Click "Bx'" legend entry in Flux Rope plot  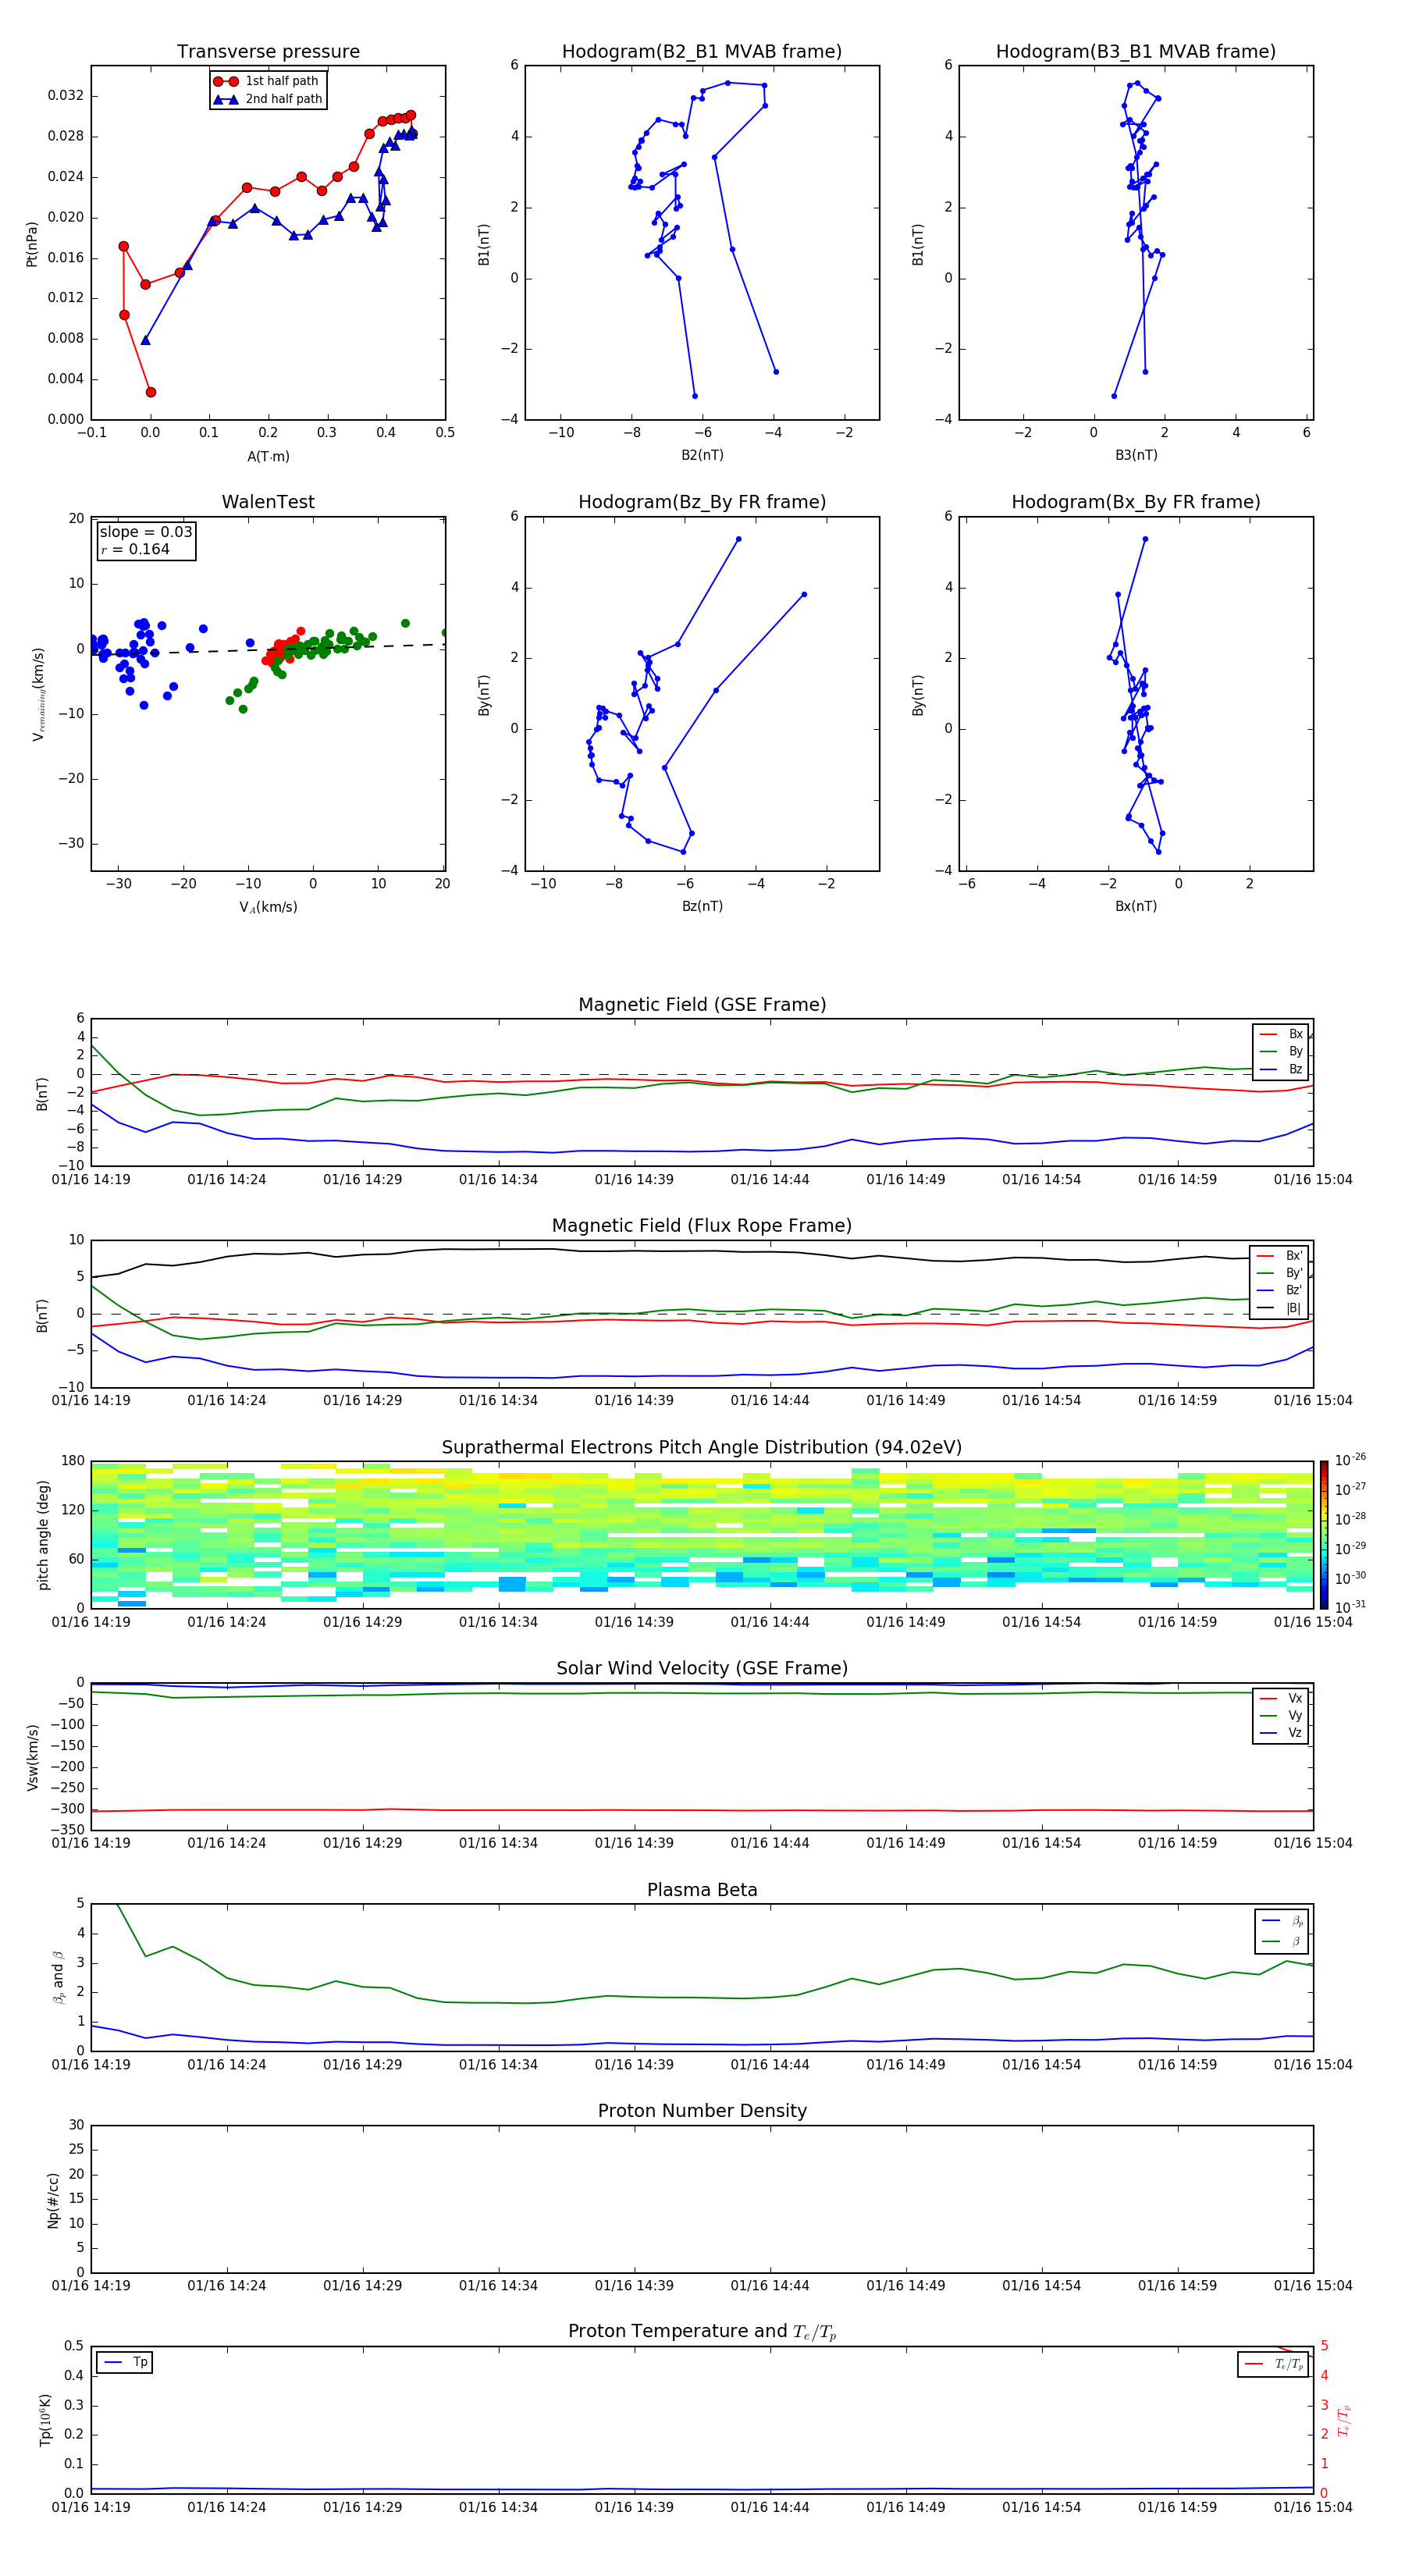point(1279,1256)
